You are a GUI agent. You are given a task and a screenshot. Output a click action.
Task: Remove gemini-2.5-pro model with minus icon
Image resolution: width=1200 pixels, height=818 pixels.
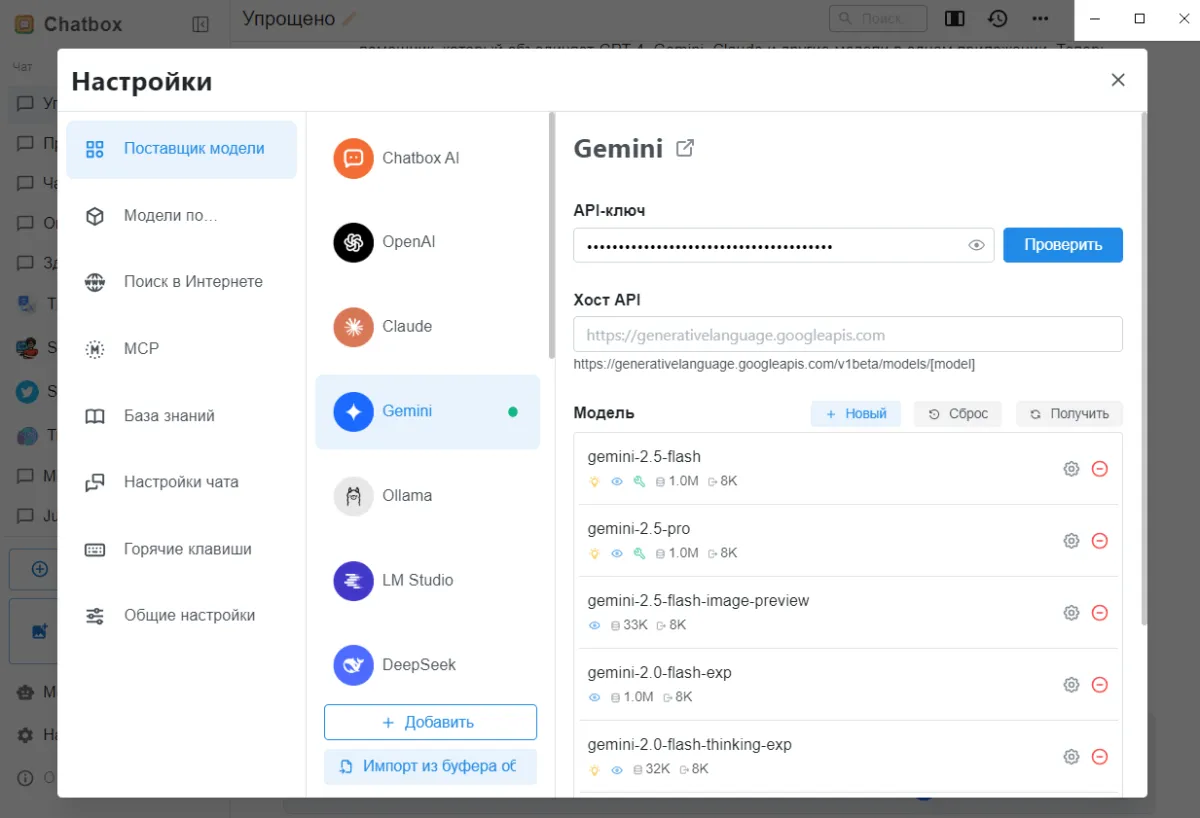(x=1099, y=541)
